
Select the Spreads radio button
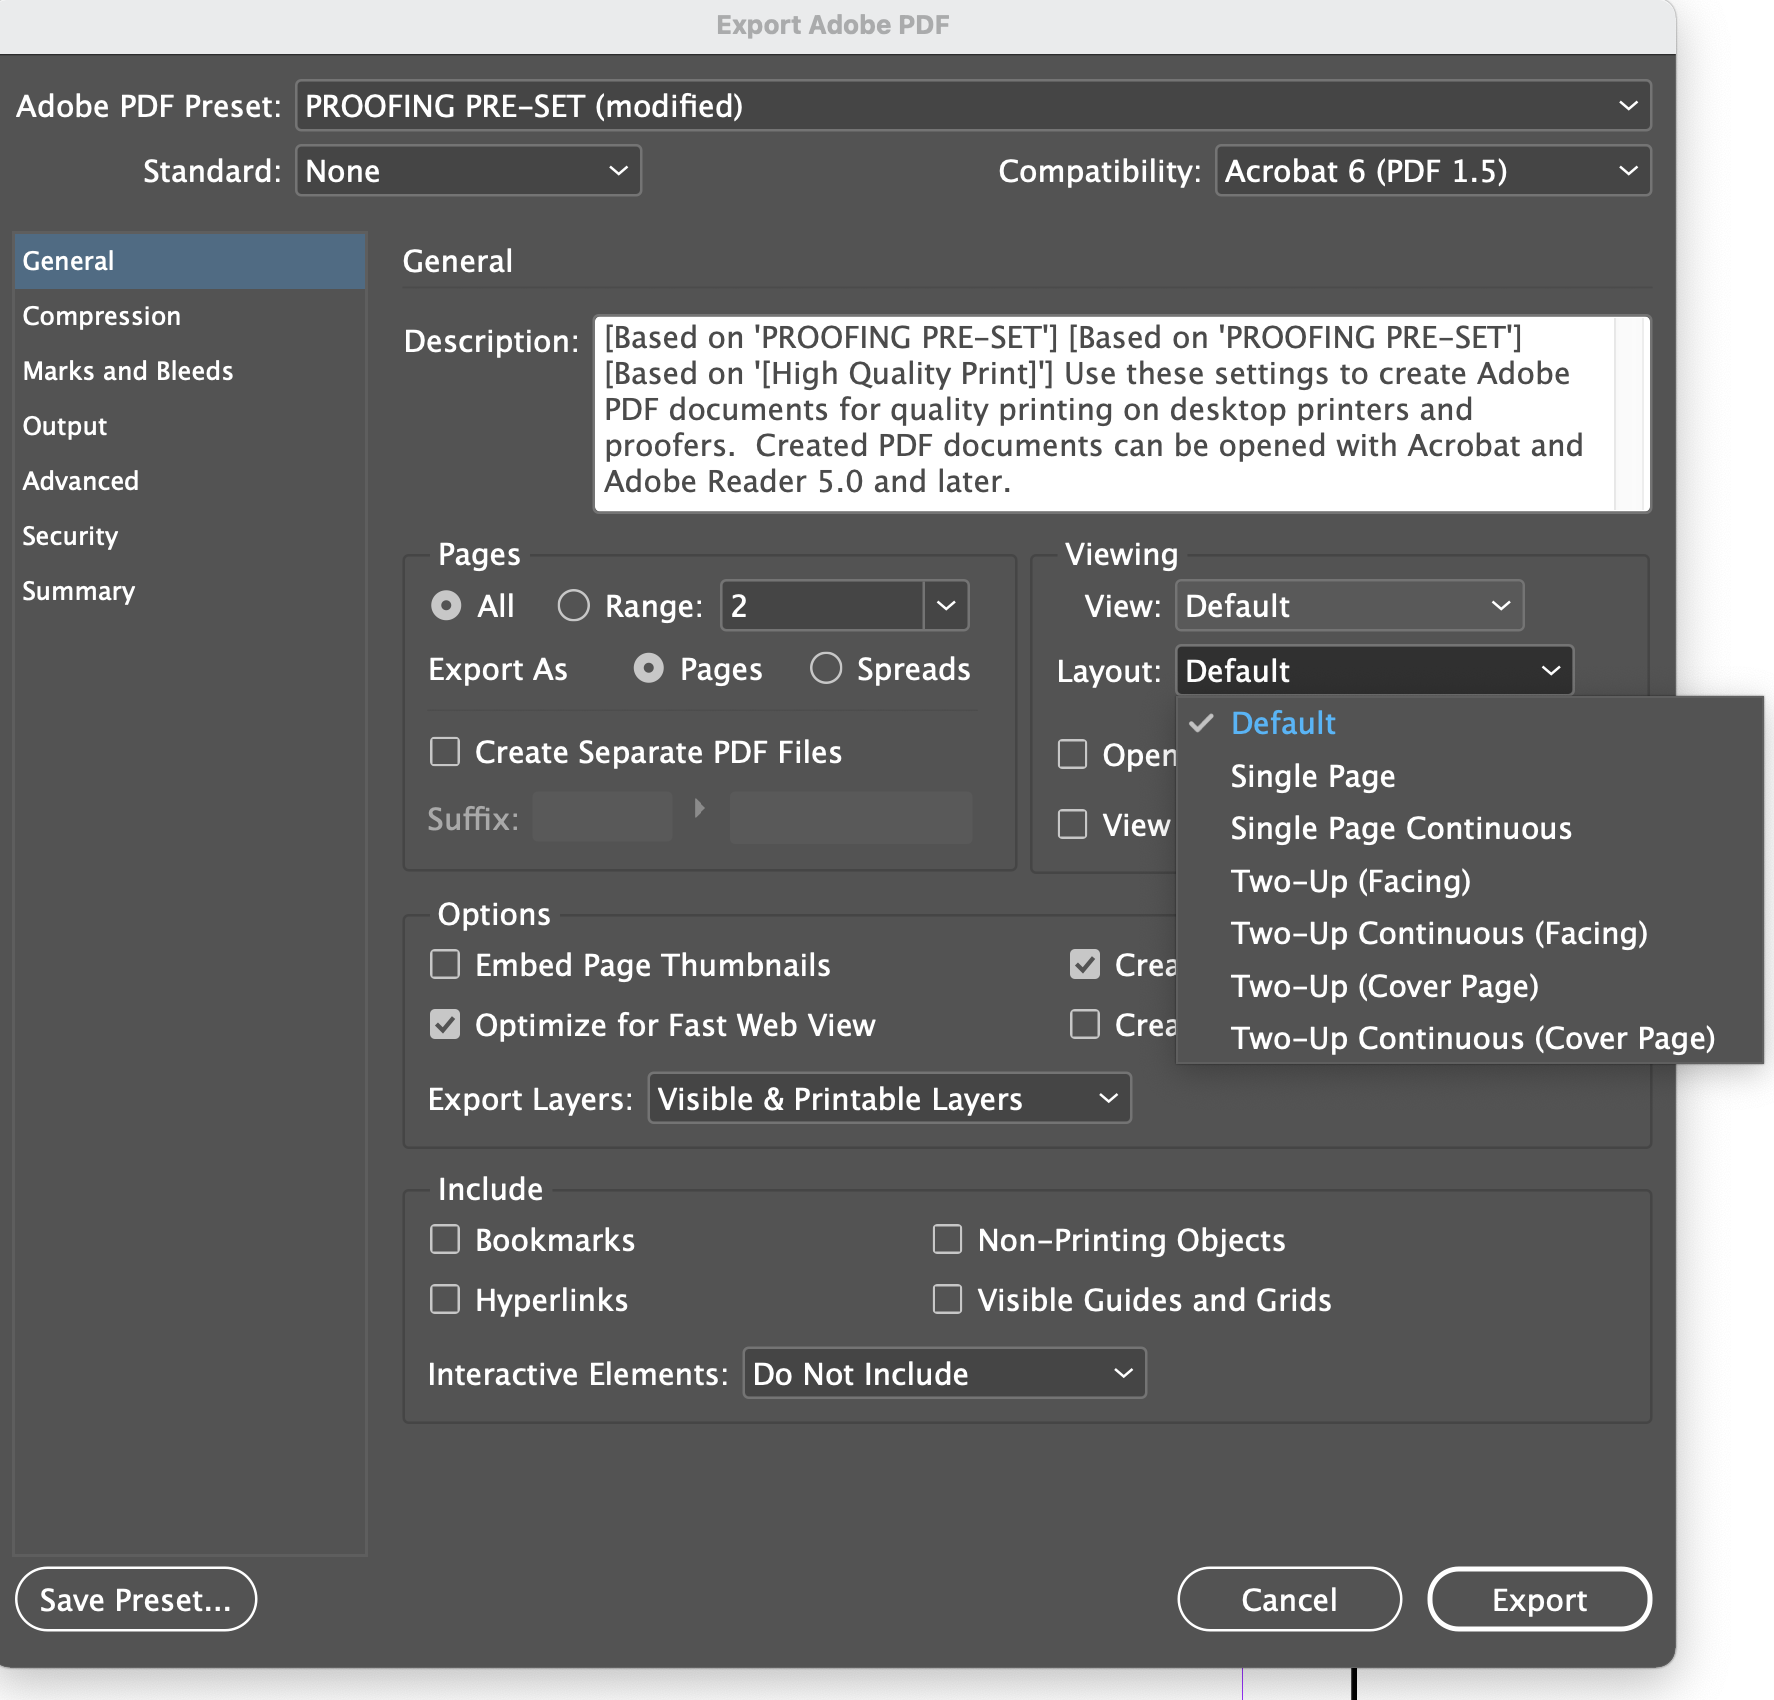point(826,668)
